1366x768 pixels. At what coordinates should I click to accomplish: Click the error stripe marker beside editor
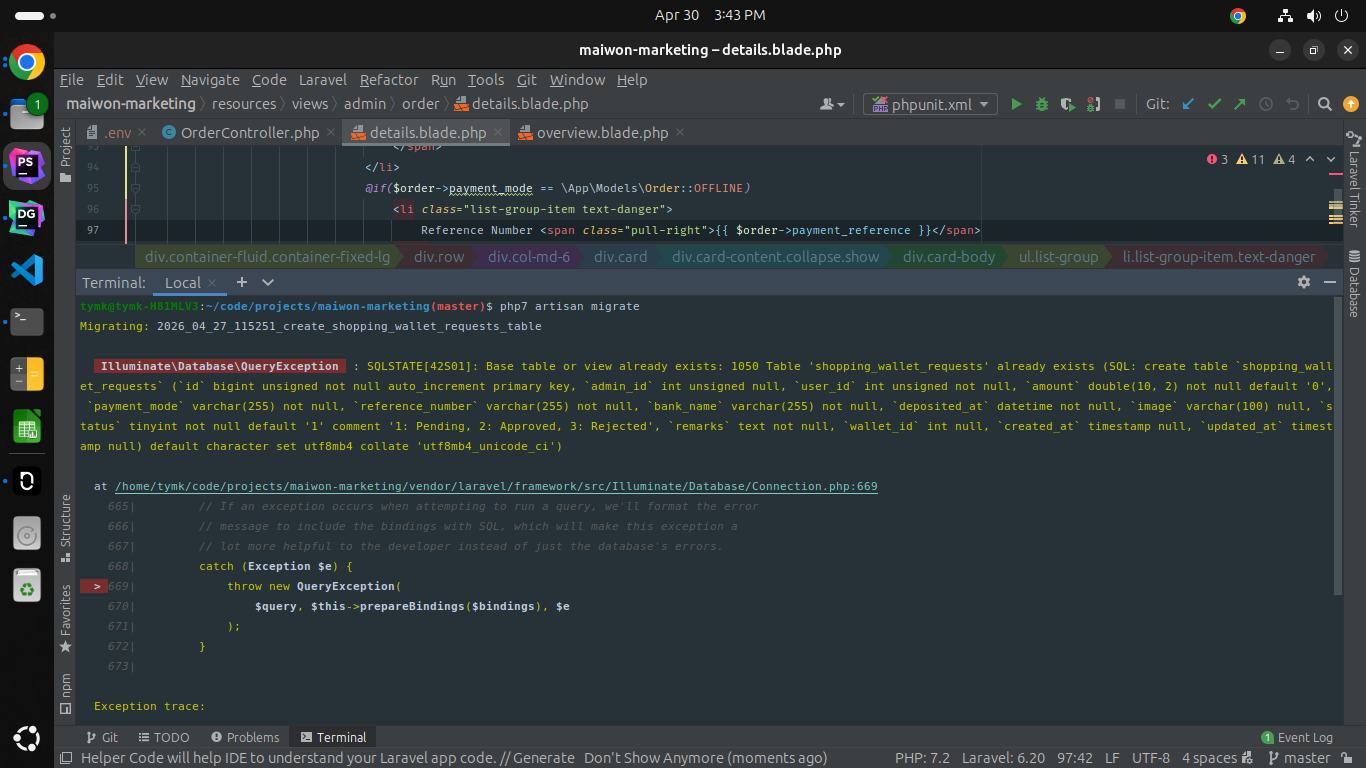coord(1335,173)
